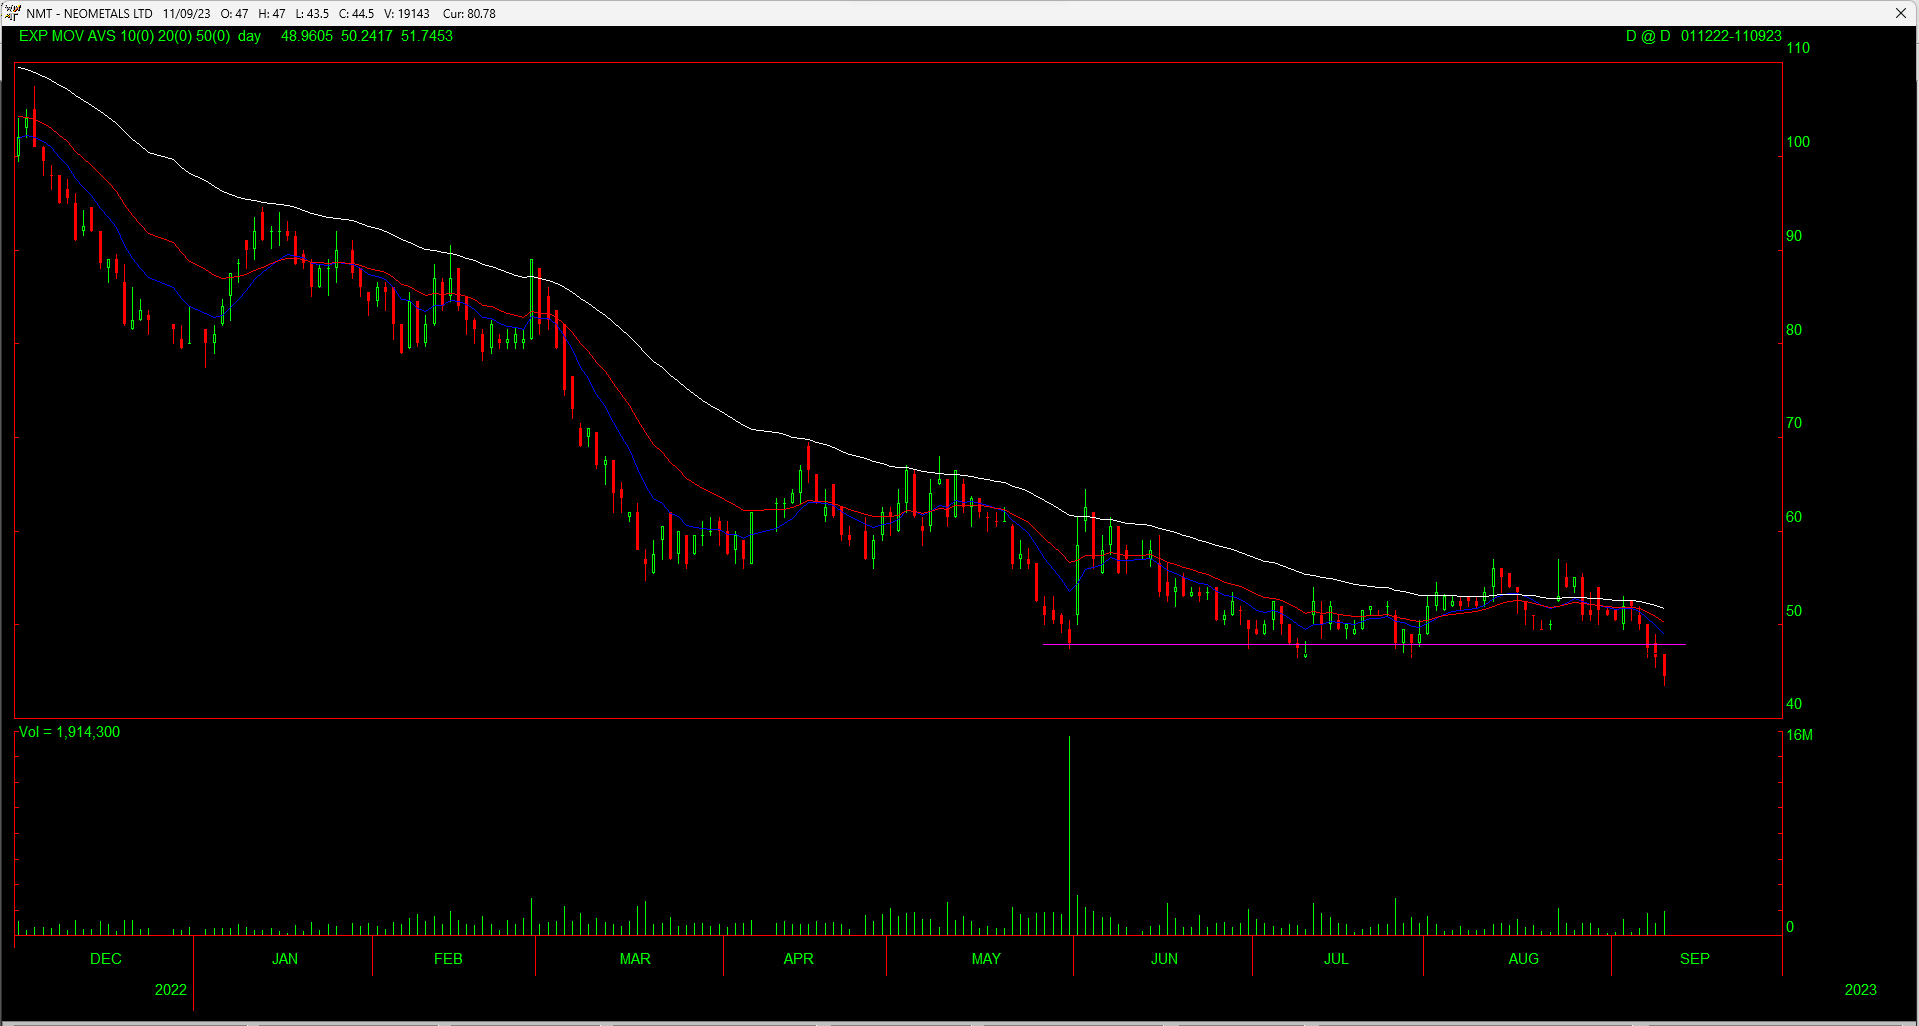Click the FEB month label

[448, 959]
